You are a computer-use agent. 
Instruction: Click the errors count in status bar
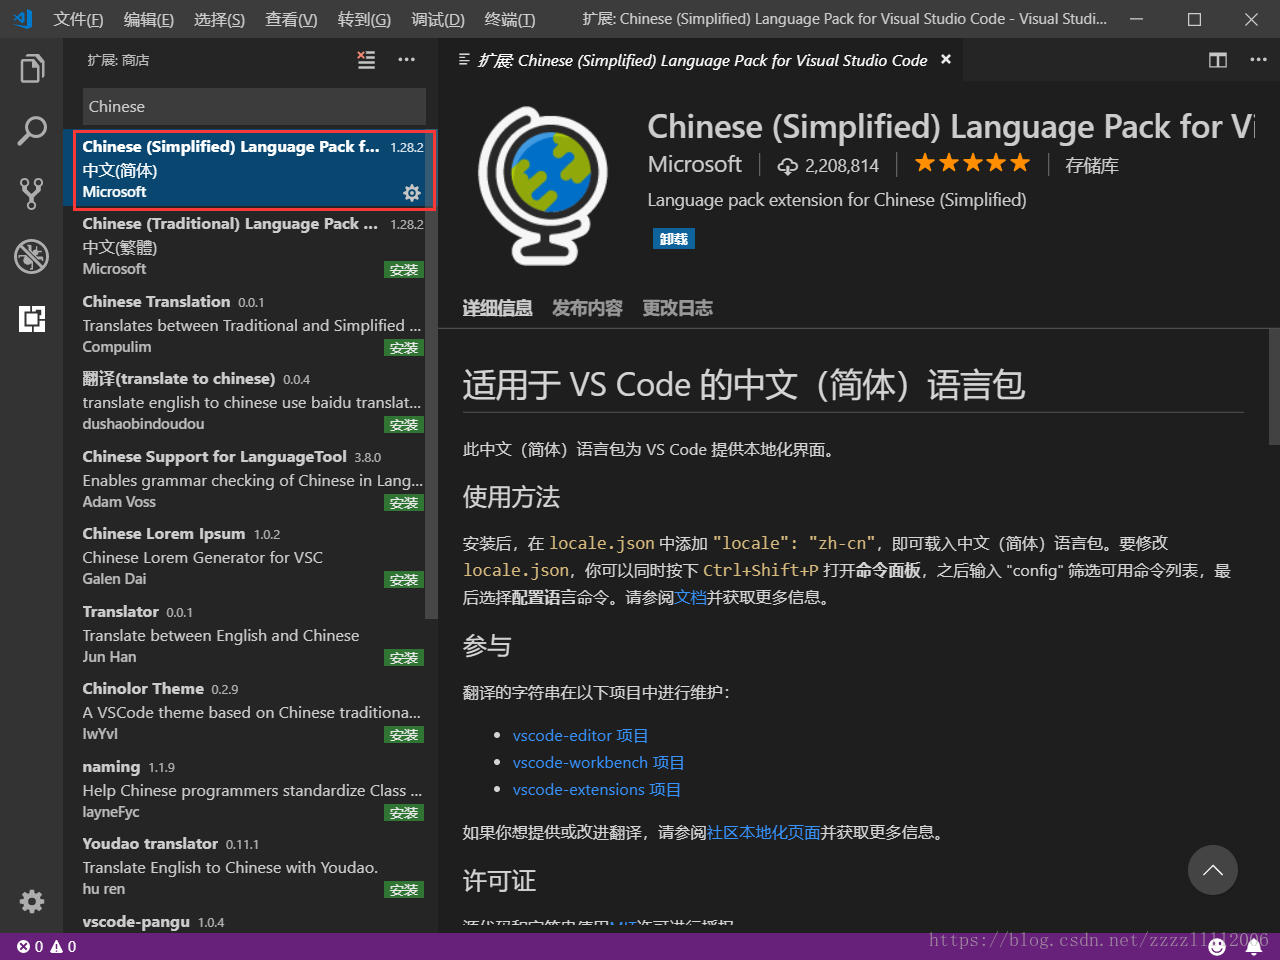(30, 946)
